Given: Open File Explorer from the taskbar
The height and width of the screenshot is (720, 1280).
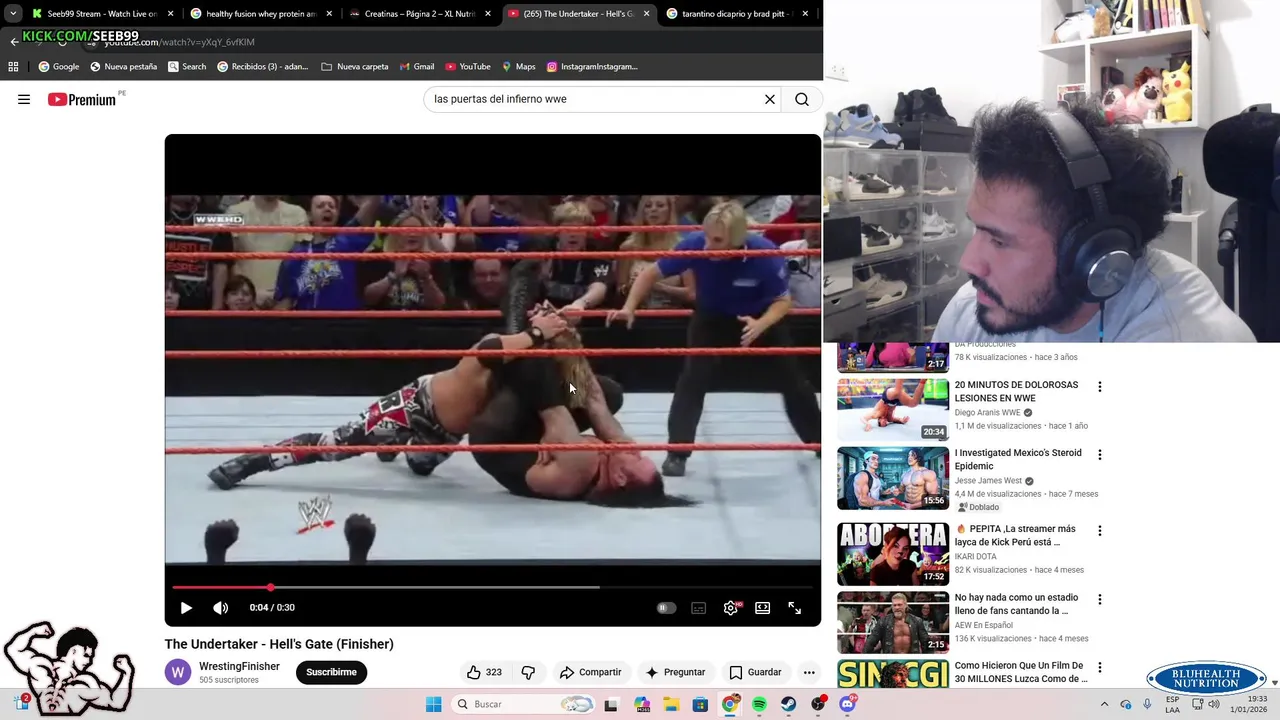Looking at the screenshot, I should [x=671, y=704].
